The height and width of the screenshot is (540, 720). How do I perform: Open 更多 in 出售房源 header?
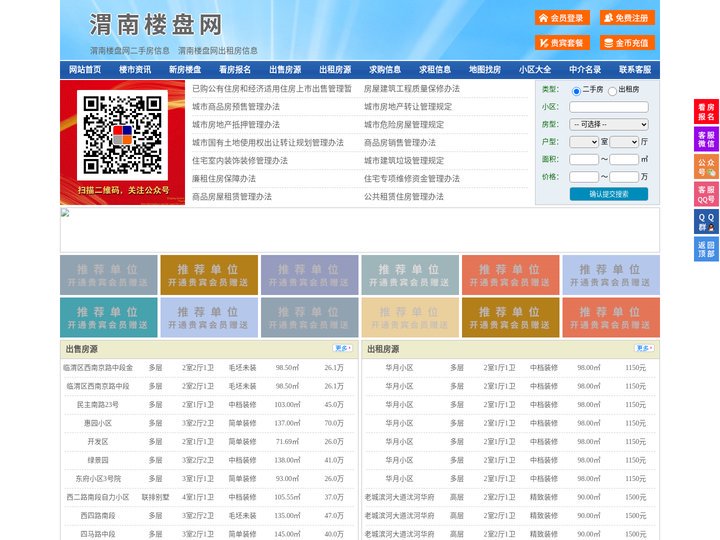tap(343, 349)
